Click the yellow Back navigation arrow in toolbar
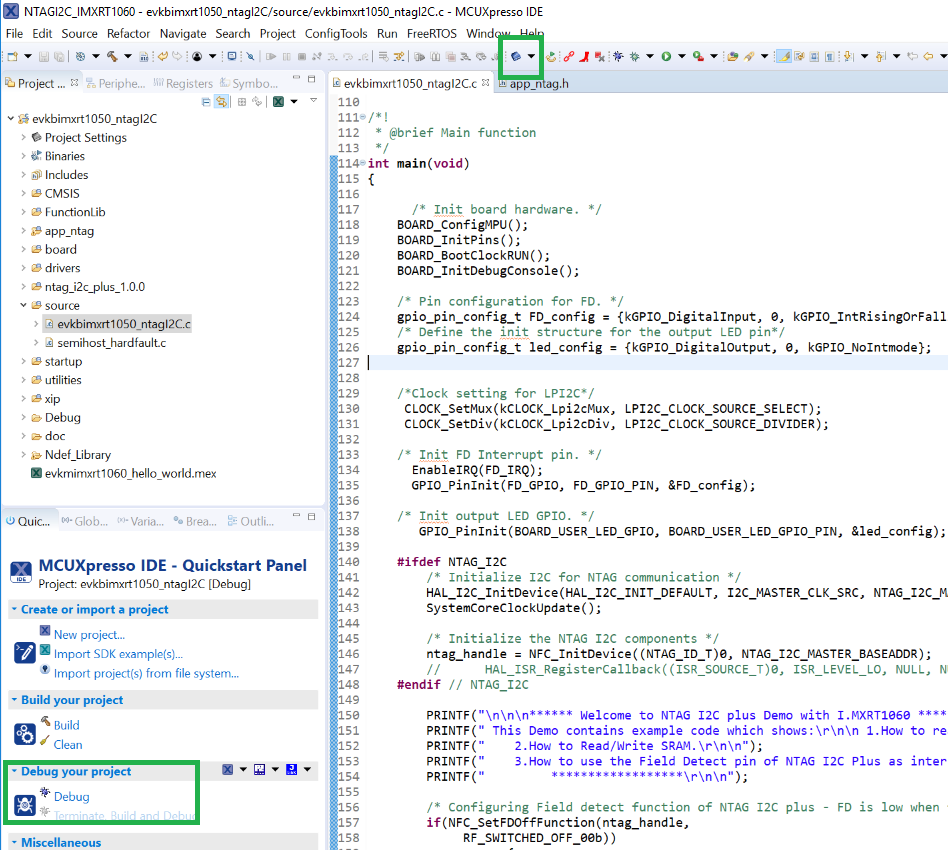Viewport: 948px width, 850px height. tap(928, 56)
